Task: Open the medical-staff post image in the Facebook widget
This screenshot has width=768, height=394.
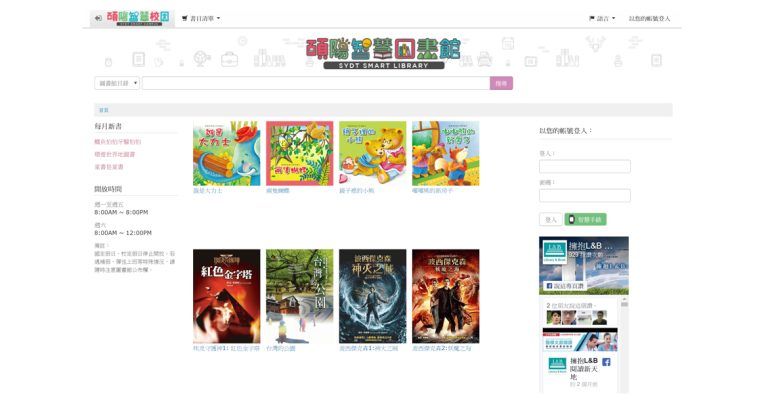Action: pos(580,340)
